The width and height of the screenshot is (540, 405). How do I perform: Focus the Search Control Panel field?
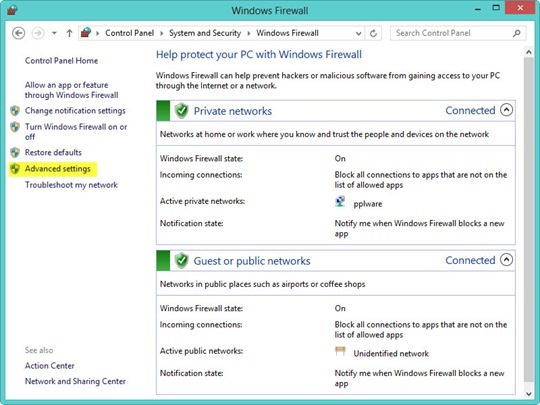click(458, 33)
